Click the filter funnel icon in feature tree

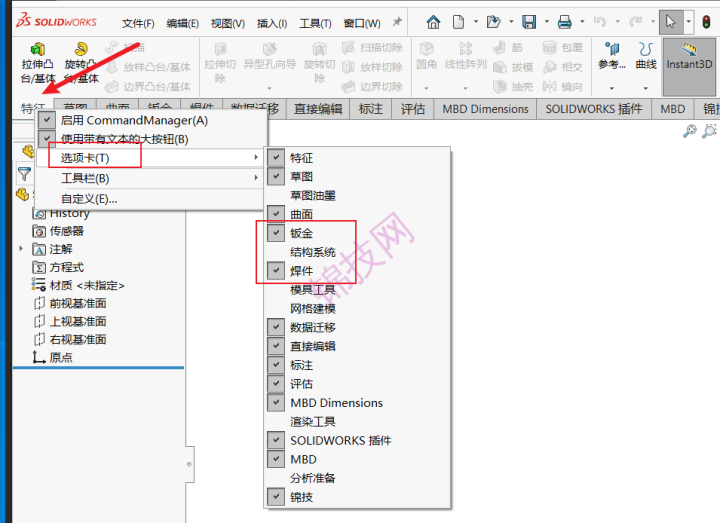(x=24, y=174)
